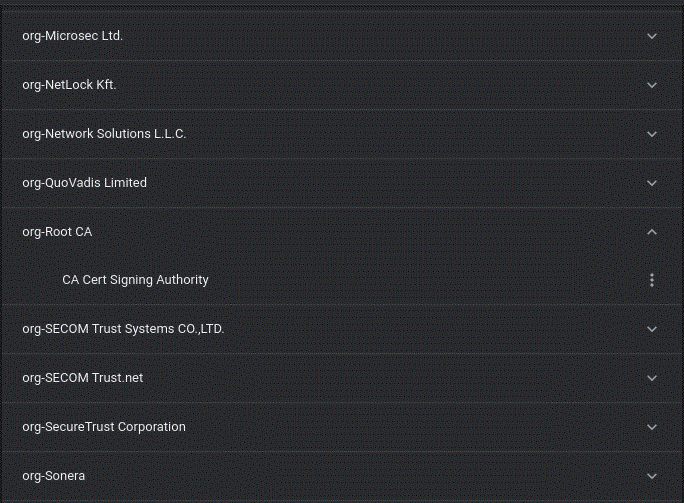
Task: Select the org-QuoVadis Limited row label
Action: pyautogui.click(x=84, y=183)
